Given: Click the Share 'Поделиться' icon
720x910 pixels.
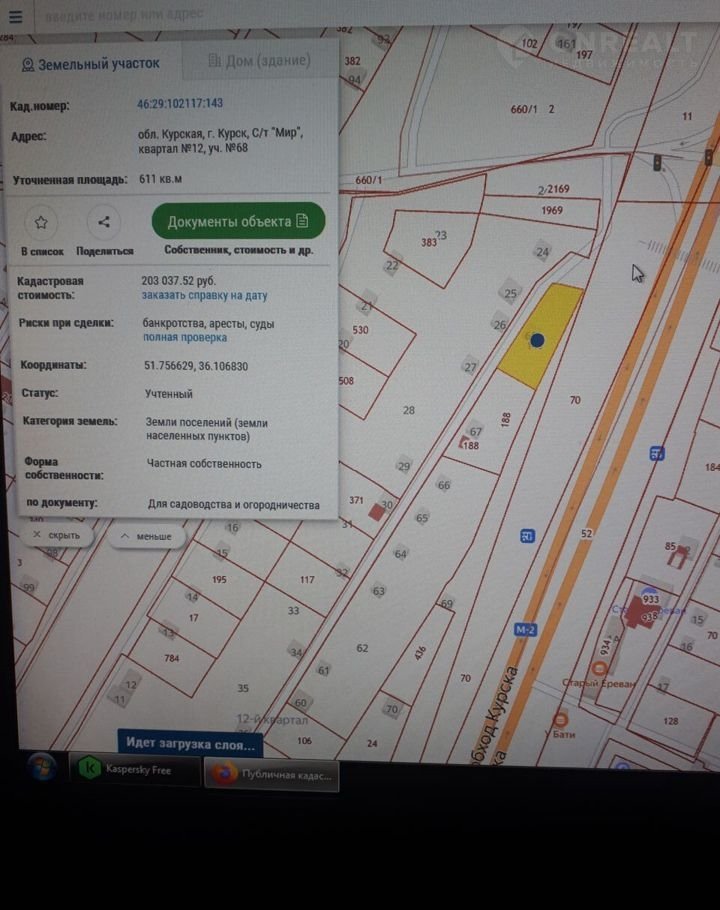Looking at the screenshot, I should pyautogui.click(x=104, y=222).
